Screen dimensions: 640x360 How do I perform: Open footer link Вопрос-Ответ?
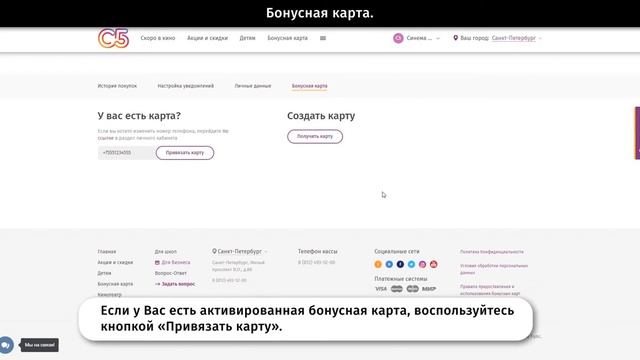click(171, 273)
